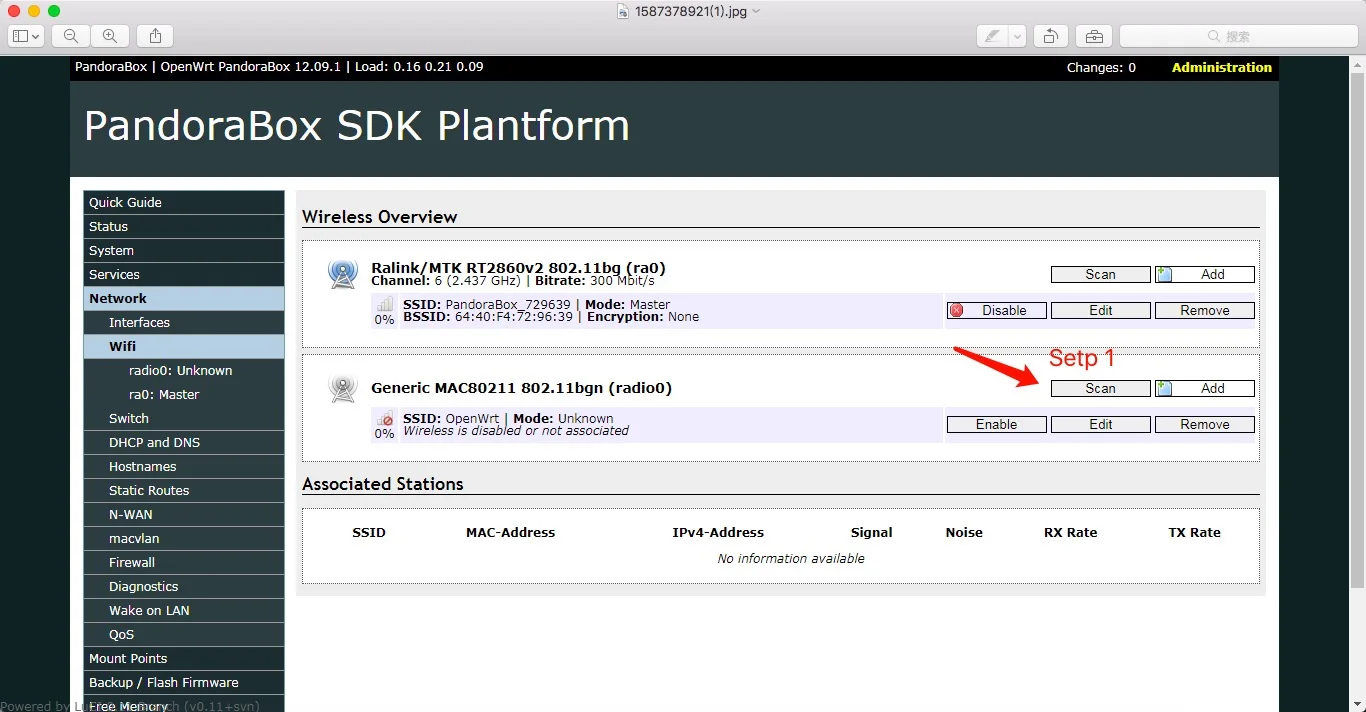Viewport: 1366px width, 712px height.
Task: Open the Firewall page
Action: (x=184, y=562)
